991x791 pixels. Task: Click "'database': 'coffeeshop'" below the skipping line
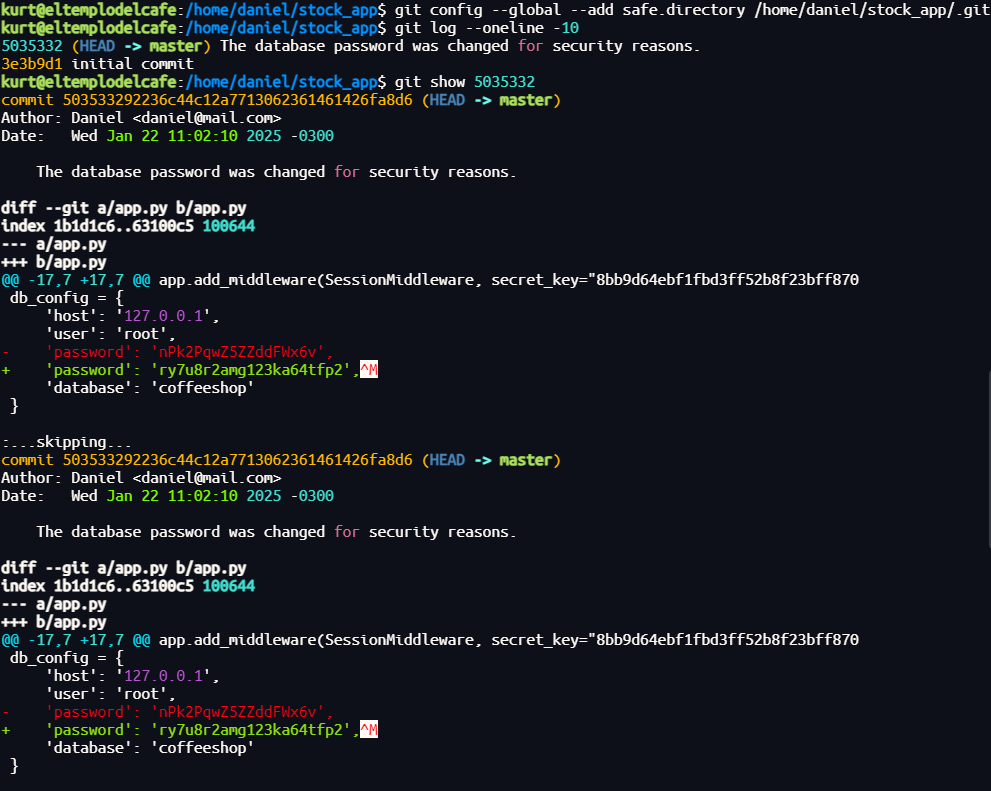(x=150, y=748)
